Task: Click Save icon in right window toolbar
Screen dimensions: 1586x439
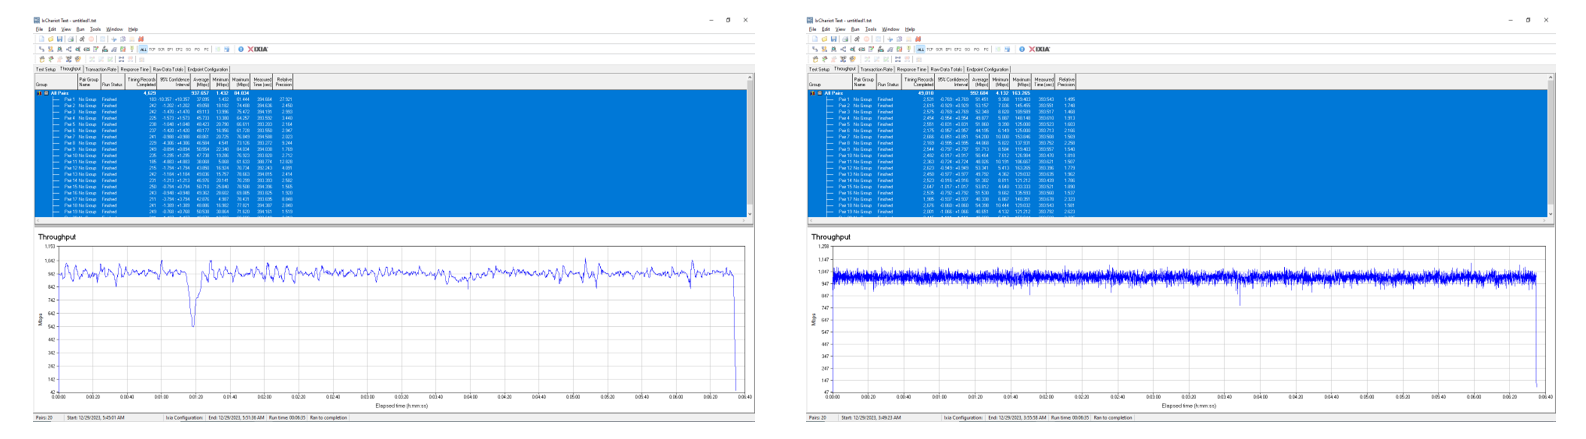Action: (x=833, y=39)
